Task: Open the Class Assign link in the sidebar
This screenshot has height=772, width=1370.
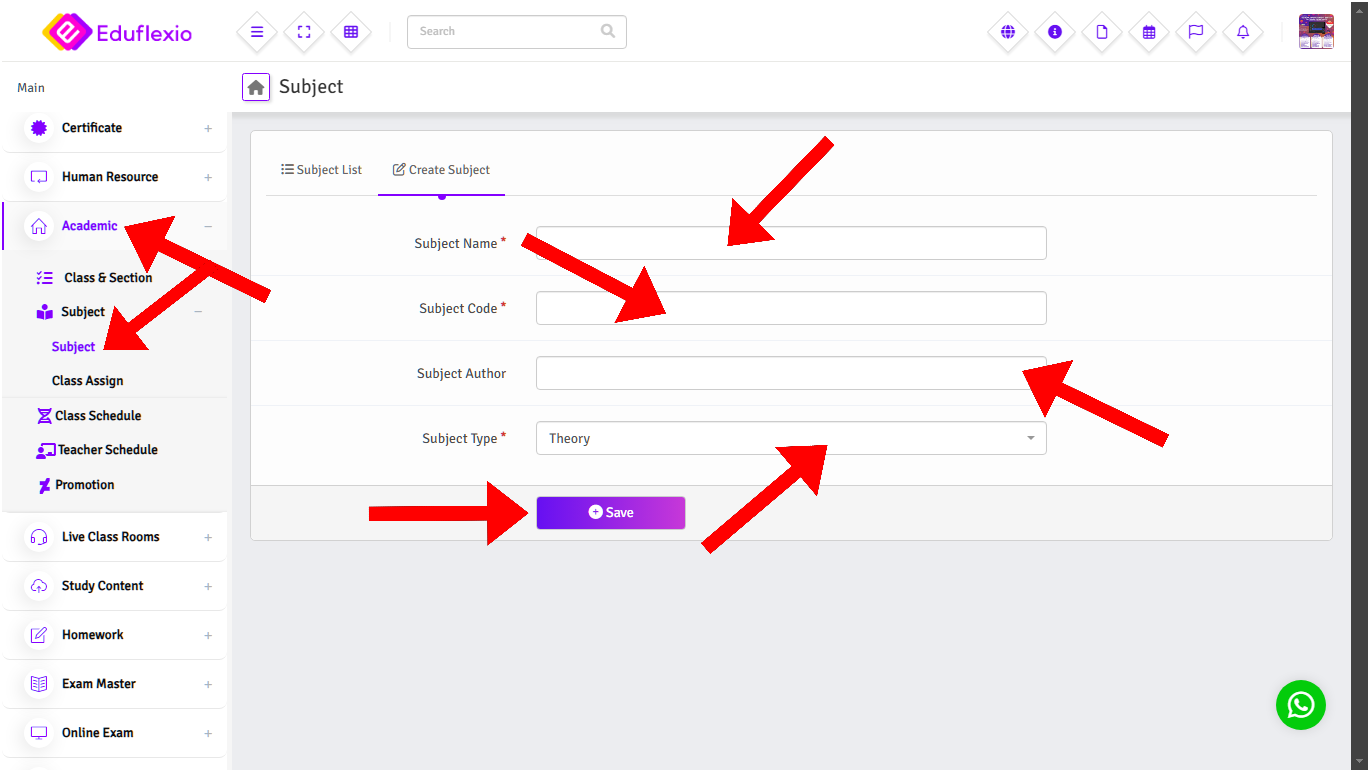Action: pyautogui.click(x=88, y=381)
